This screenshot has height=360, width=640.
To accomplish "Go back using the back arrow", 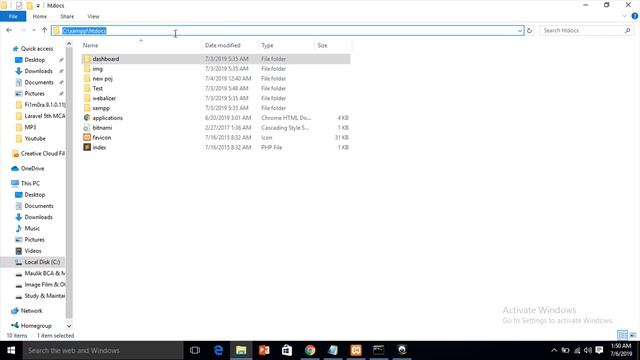I will point(9,30).
